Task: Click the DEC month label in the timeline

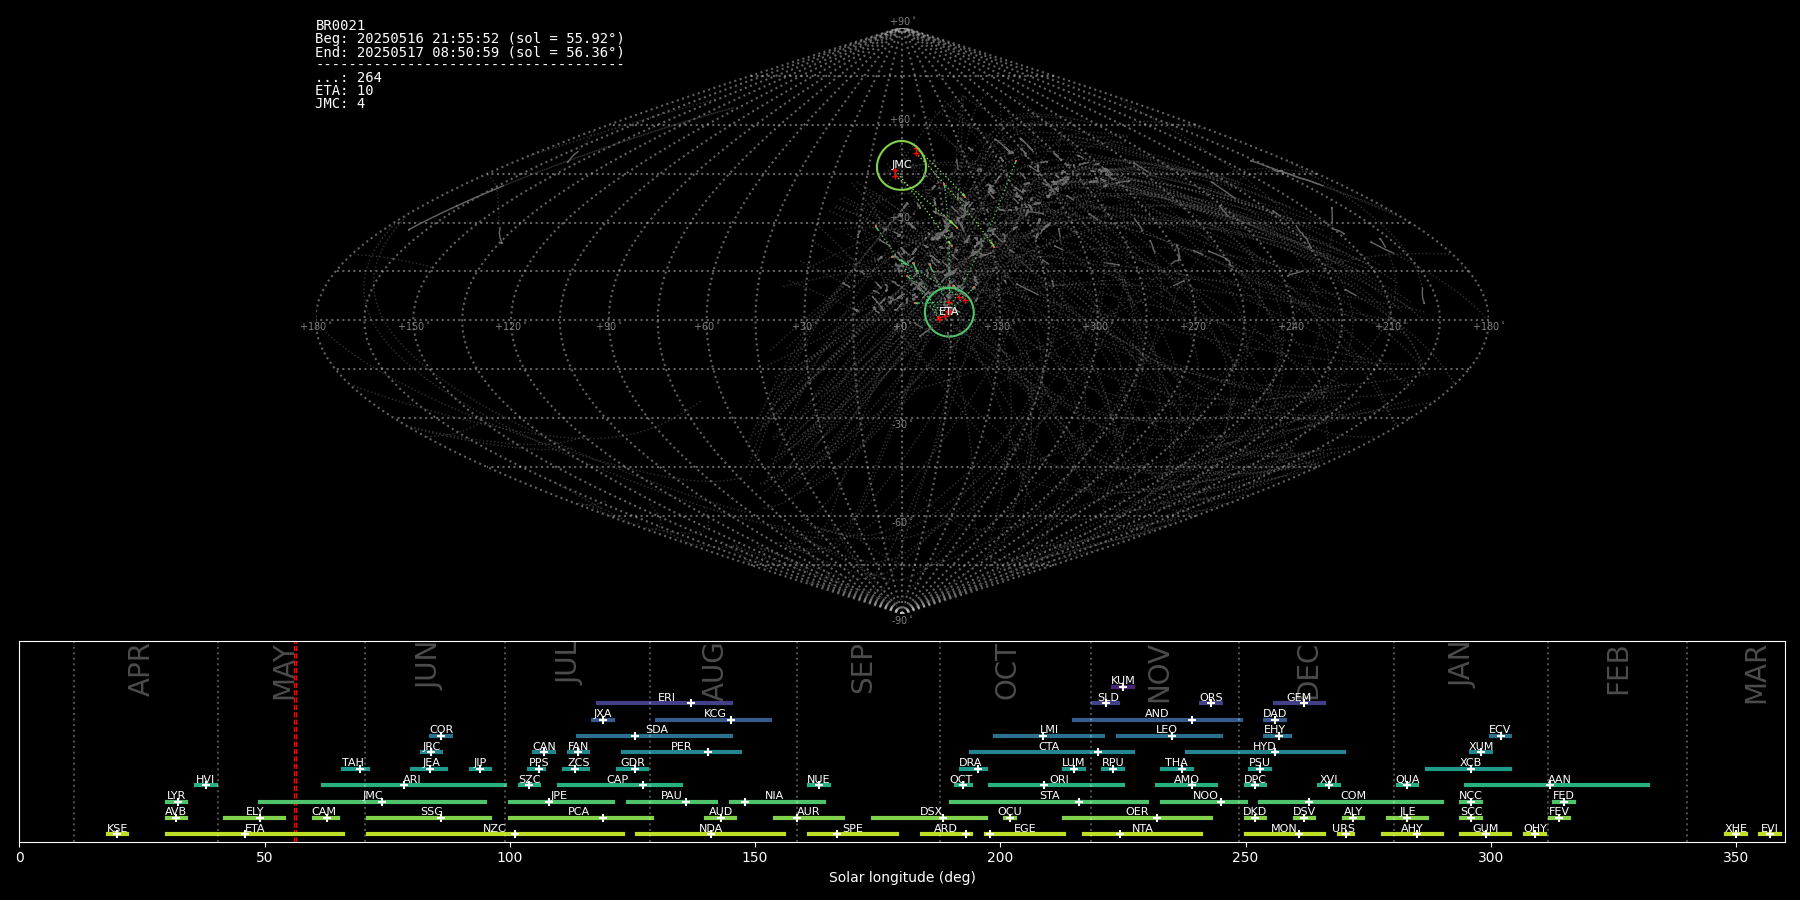Action: click(x=1309, y=672)
